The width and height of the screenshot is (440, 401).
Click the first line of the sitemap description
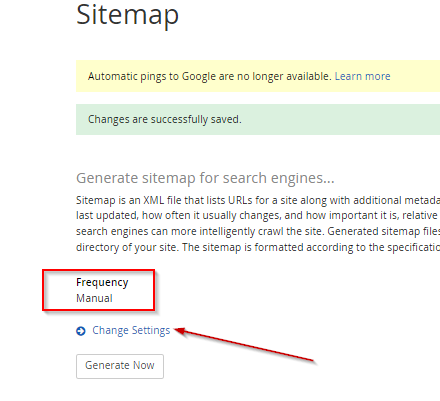(258, 200)
